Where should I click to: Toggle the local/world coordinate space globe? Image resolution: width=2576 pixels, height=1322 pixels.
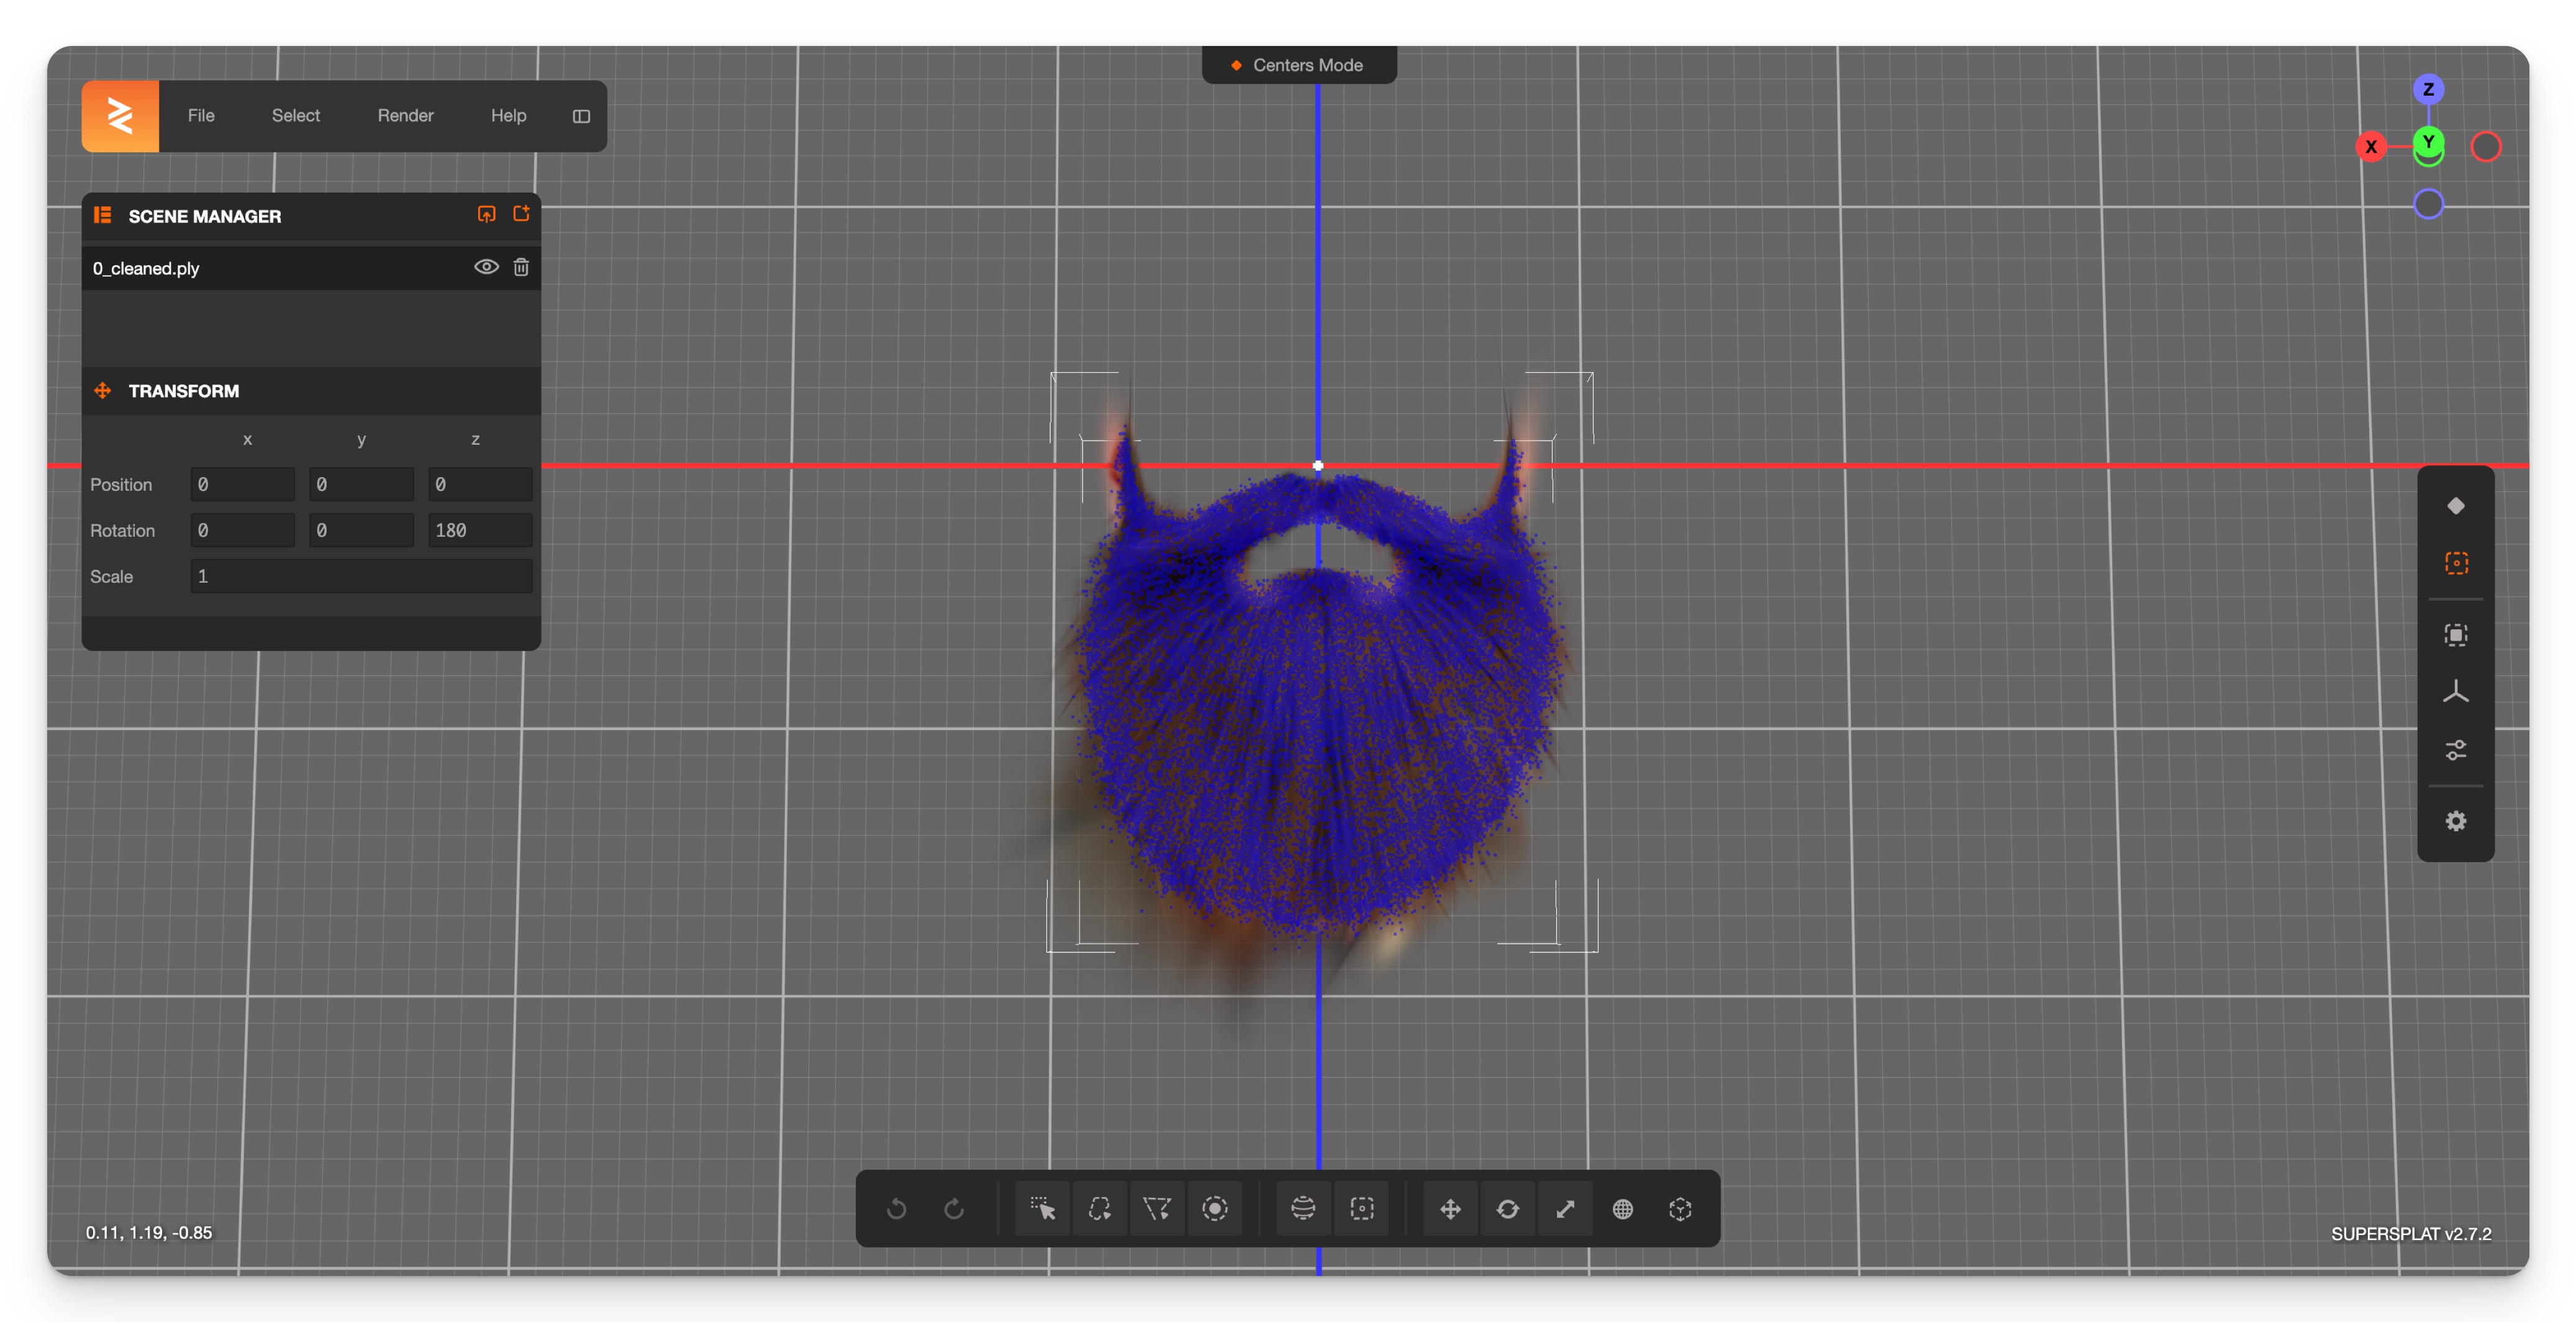pos(1623,1209)
